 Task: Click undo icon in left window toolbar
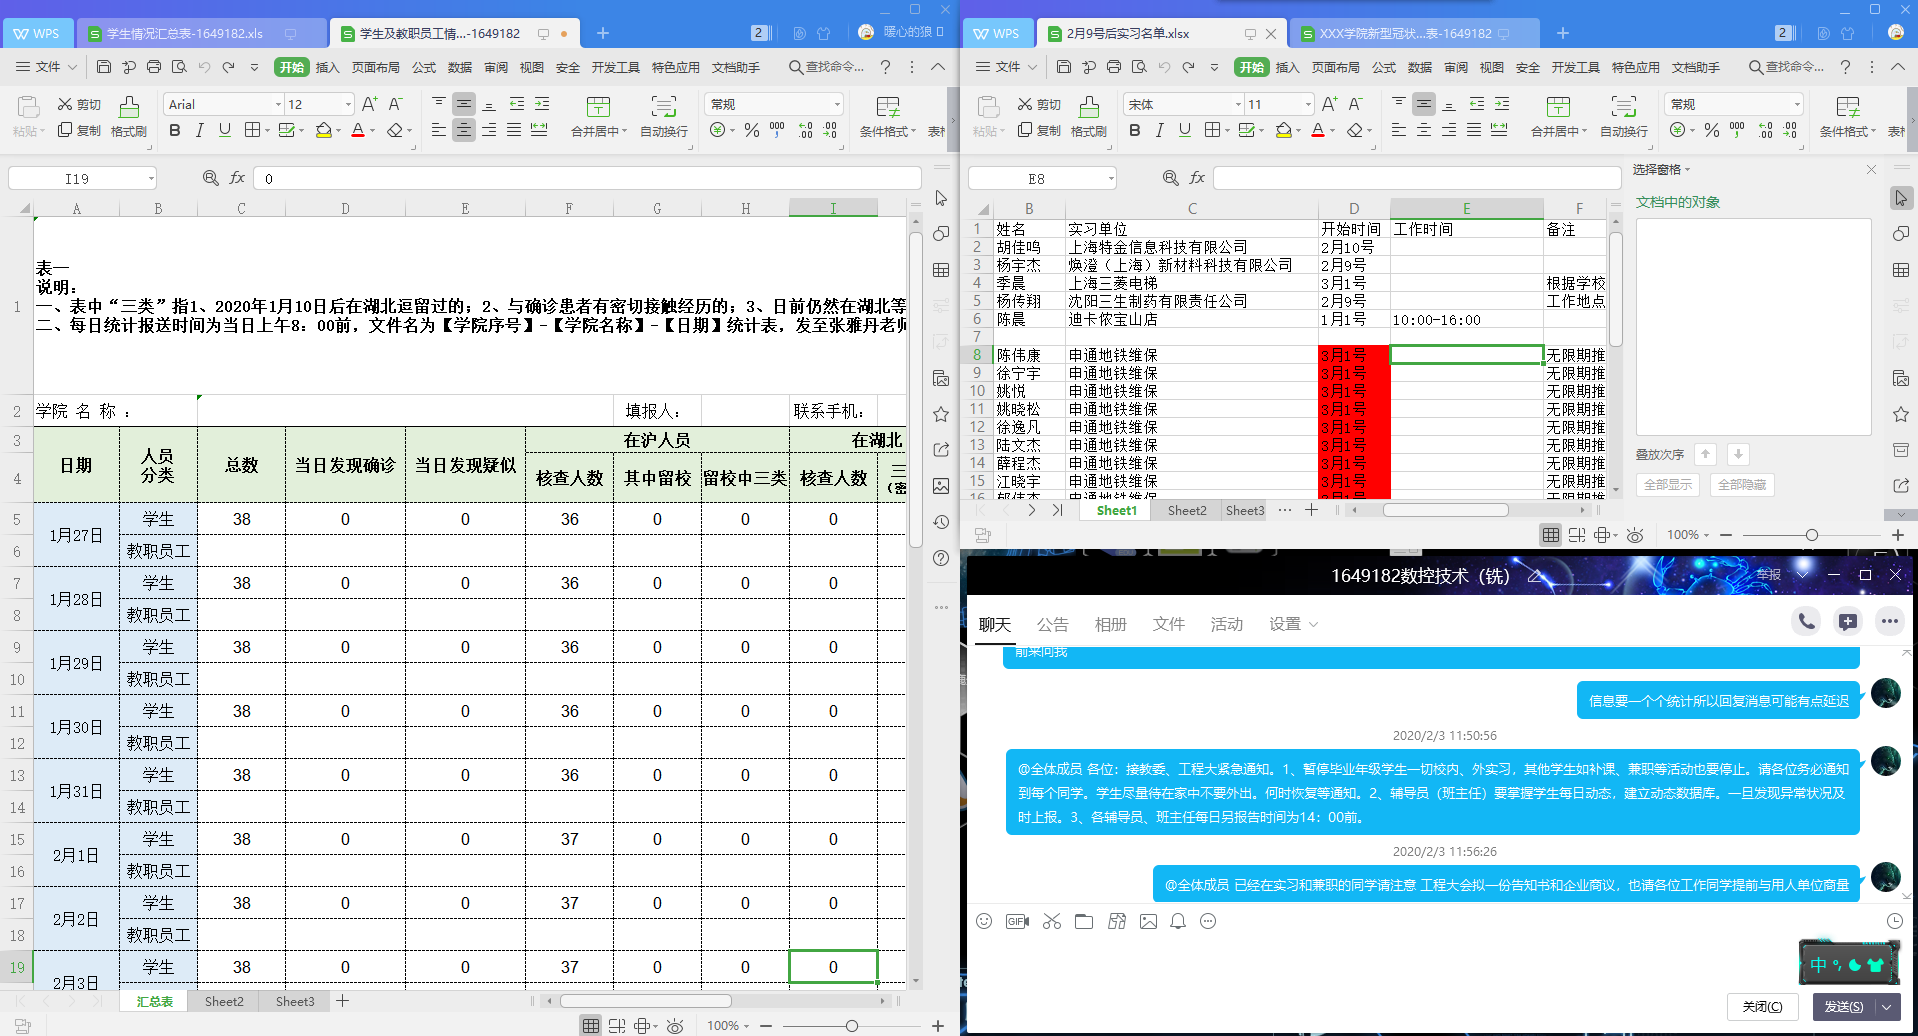coord(204,67)
